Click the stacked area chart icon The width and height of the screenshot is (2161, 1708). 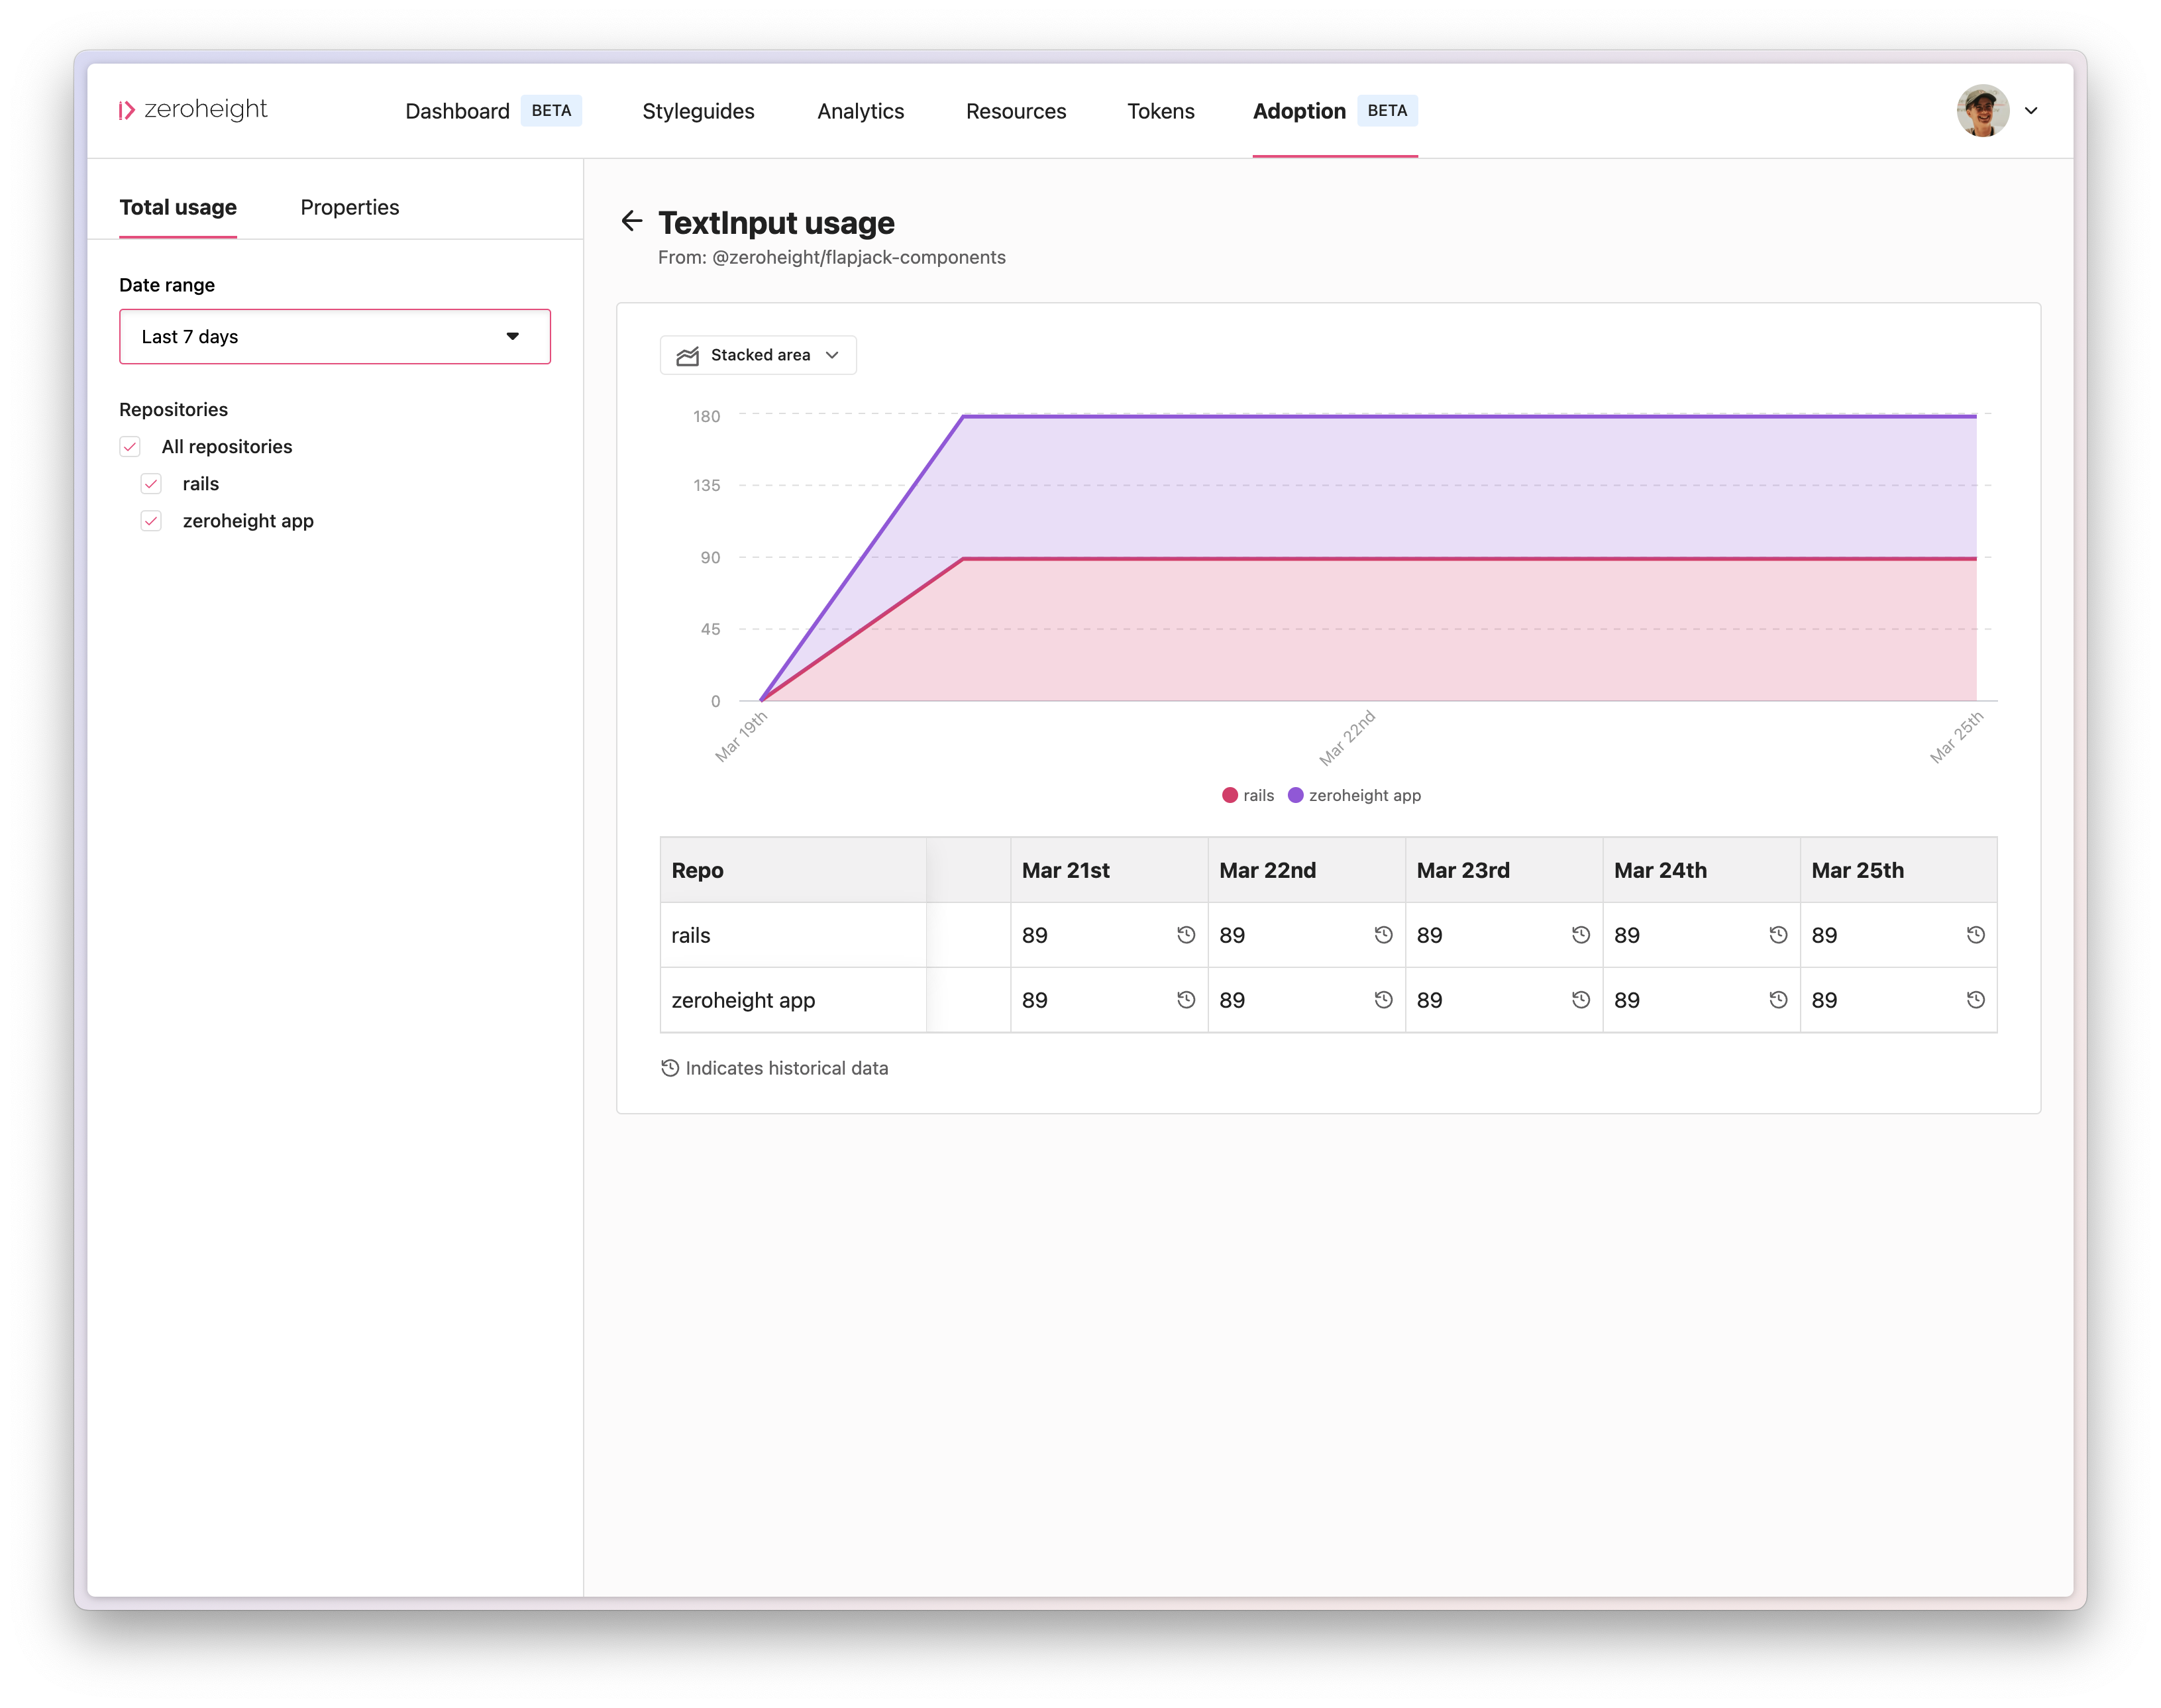pyautogui.click(x=687, y=356)
